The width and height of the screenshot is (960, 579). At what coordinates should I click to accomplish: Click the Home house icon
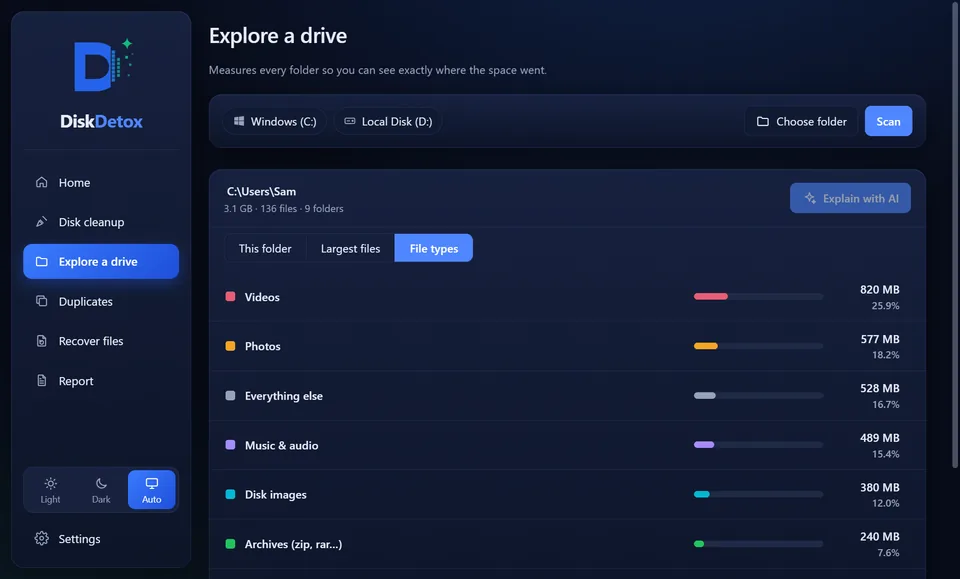pos(42,182)
